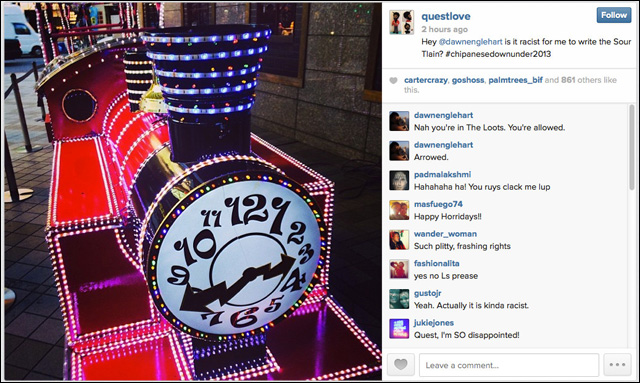Open the three-dots more options button
The width and height of the screenshot is (640, 383).
pyautogui.click(x=617, y=364)
